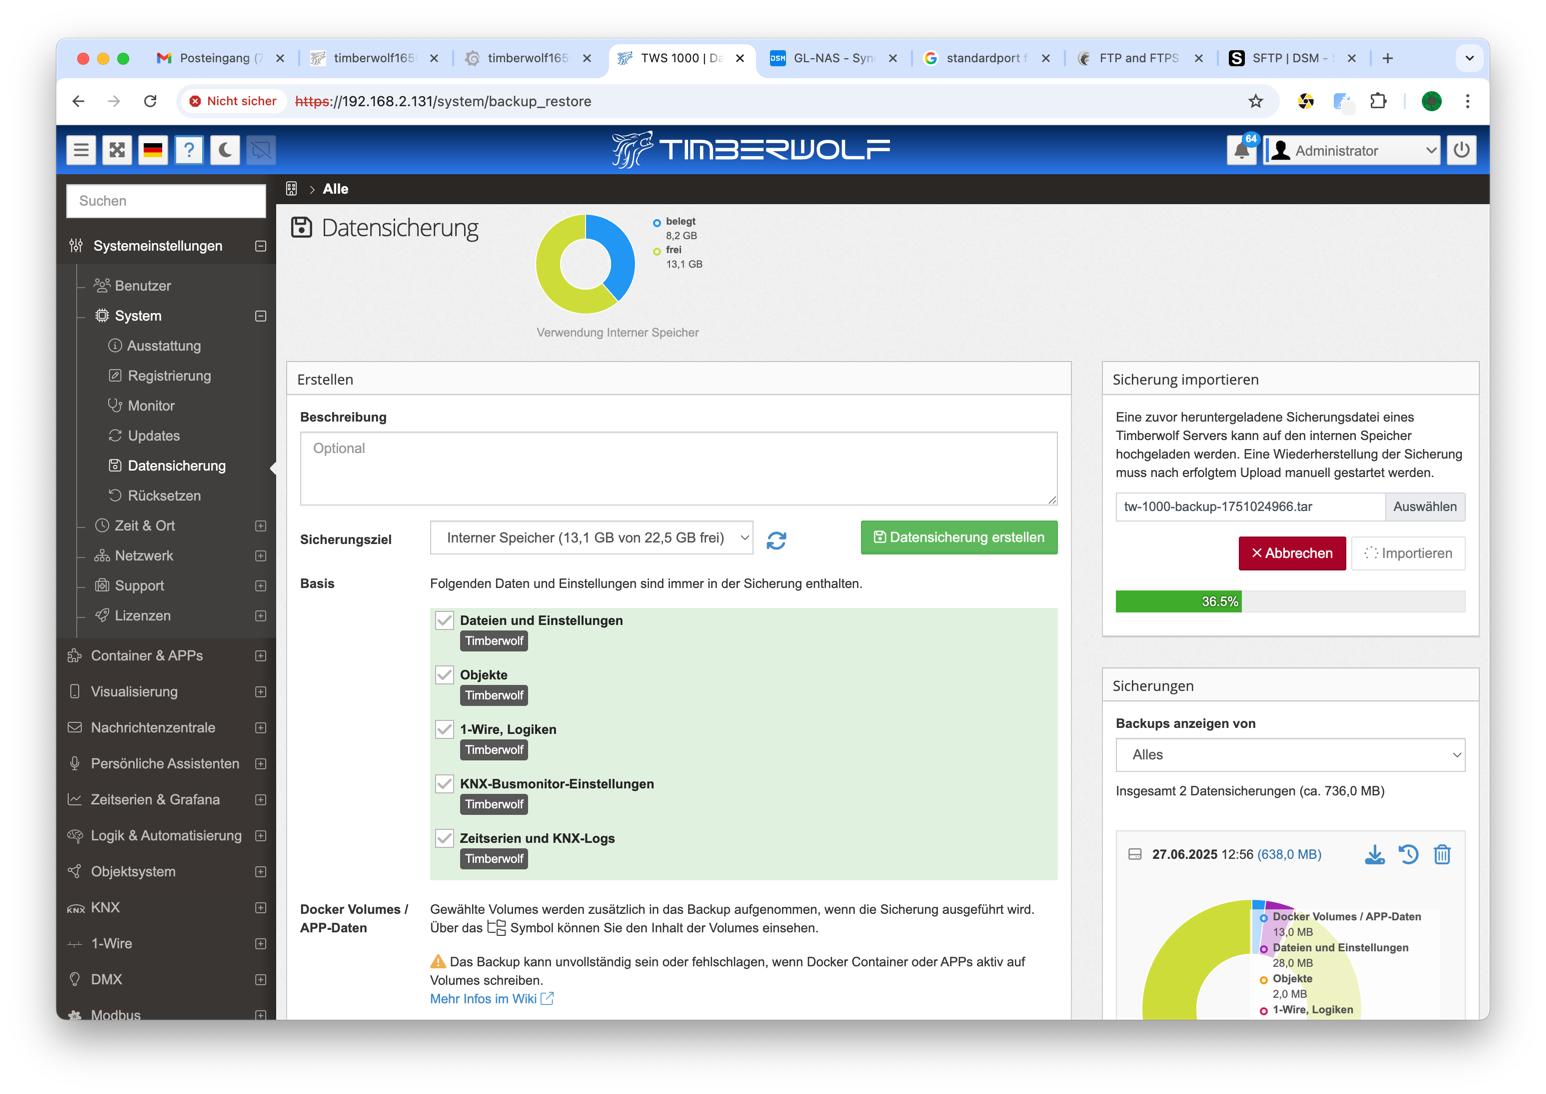Click Importieren button
Screen dimensions: 1546x1094
point(1408,554)
